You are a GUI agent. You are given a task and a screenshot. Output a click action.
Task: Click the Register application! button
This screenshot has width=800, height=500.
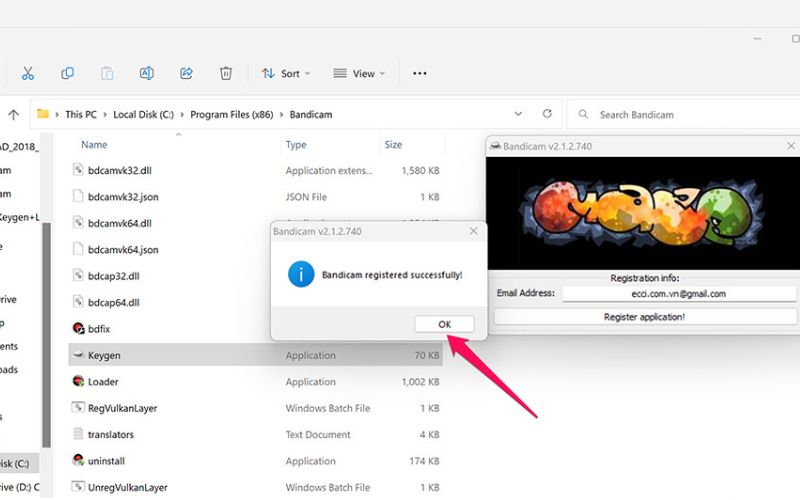tap(645, 317)
